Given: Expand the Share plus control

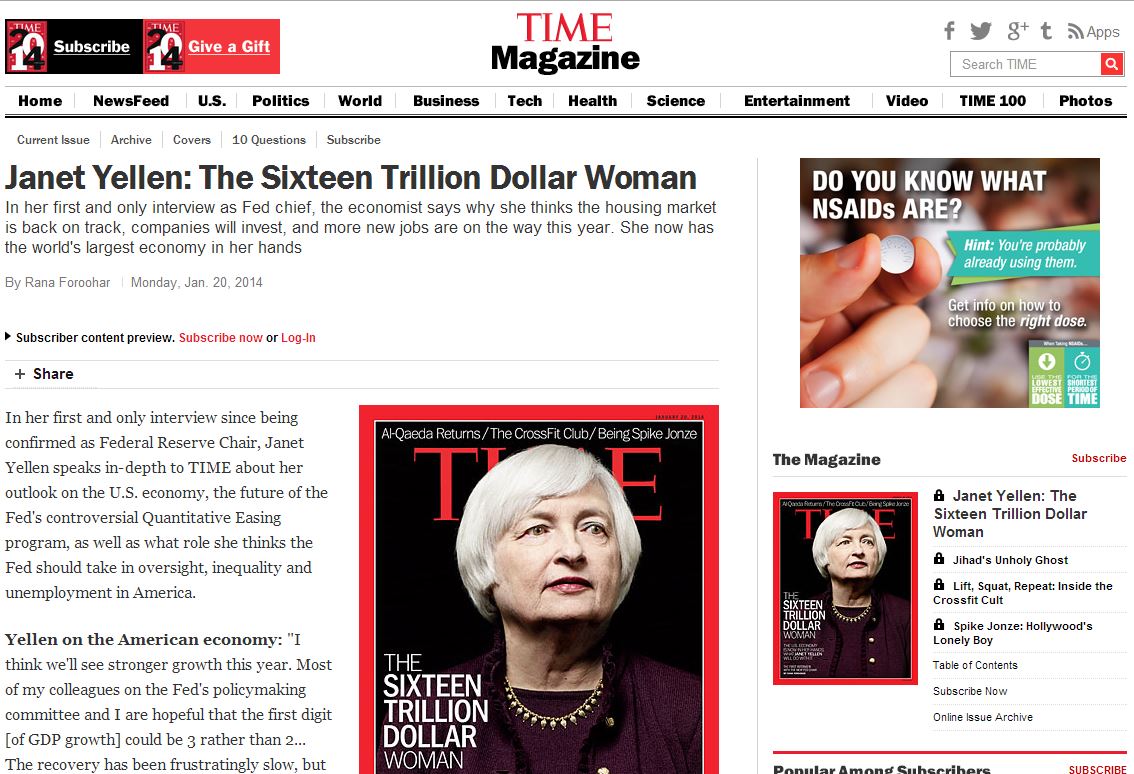Looking at the screenshot, I should click(20, 374).
